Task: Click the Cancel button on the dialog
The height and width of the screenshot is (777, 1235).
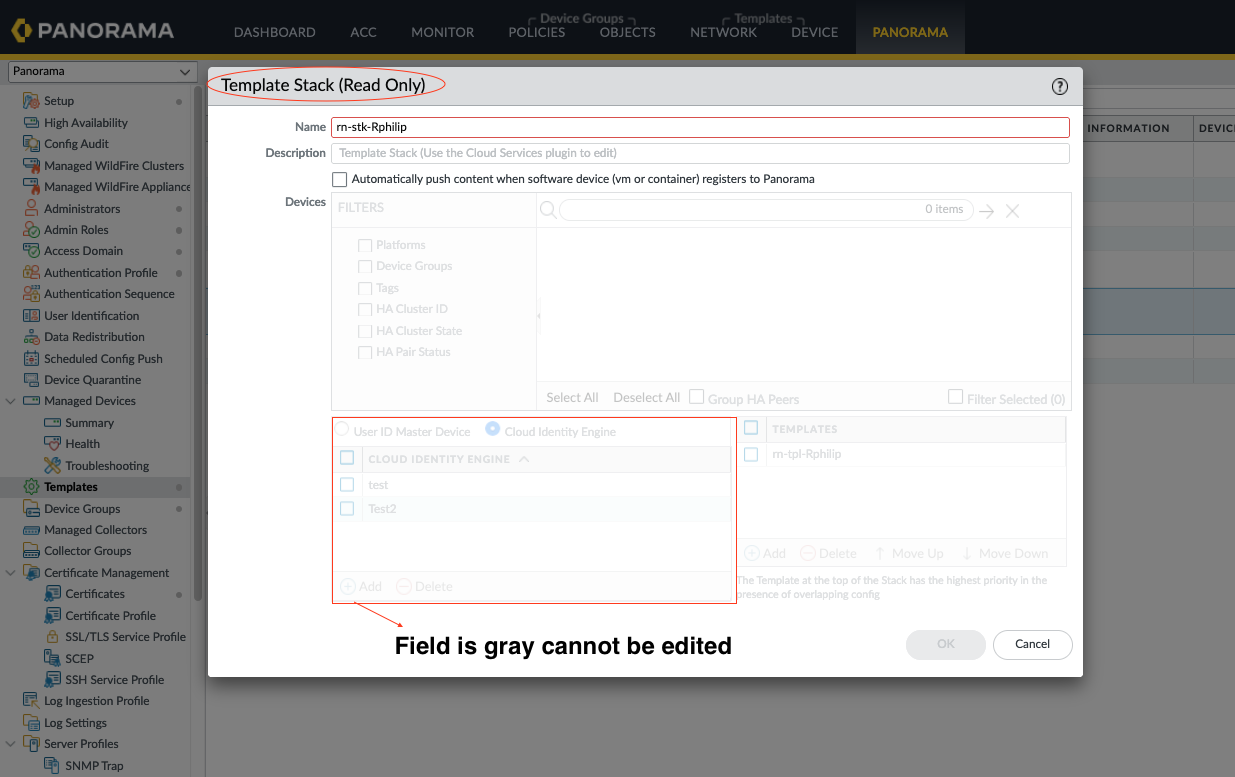Action: [x=1032, y=645]
